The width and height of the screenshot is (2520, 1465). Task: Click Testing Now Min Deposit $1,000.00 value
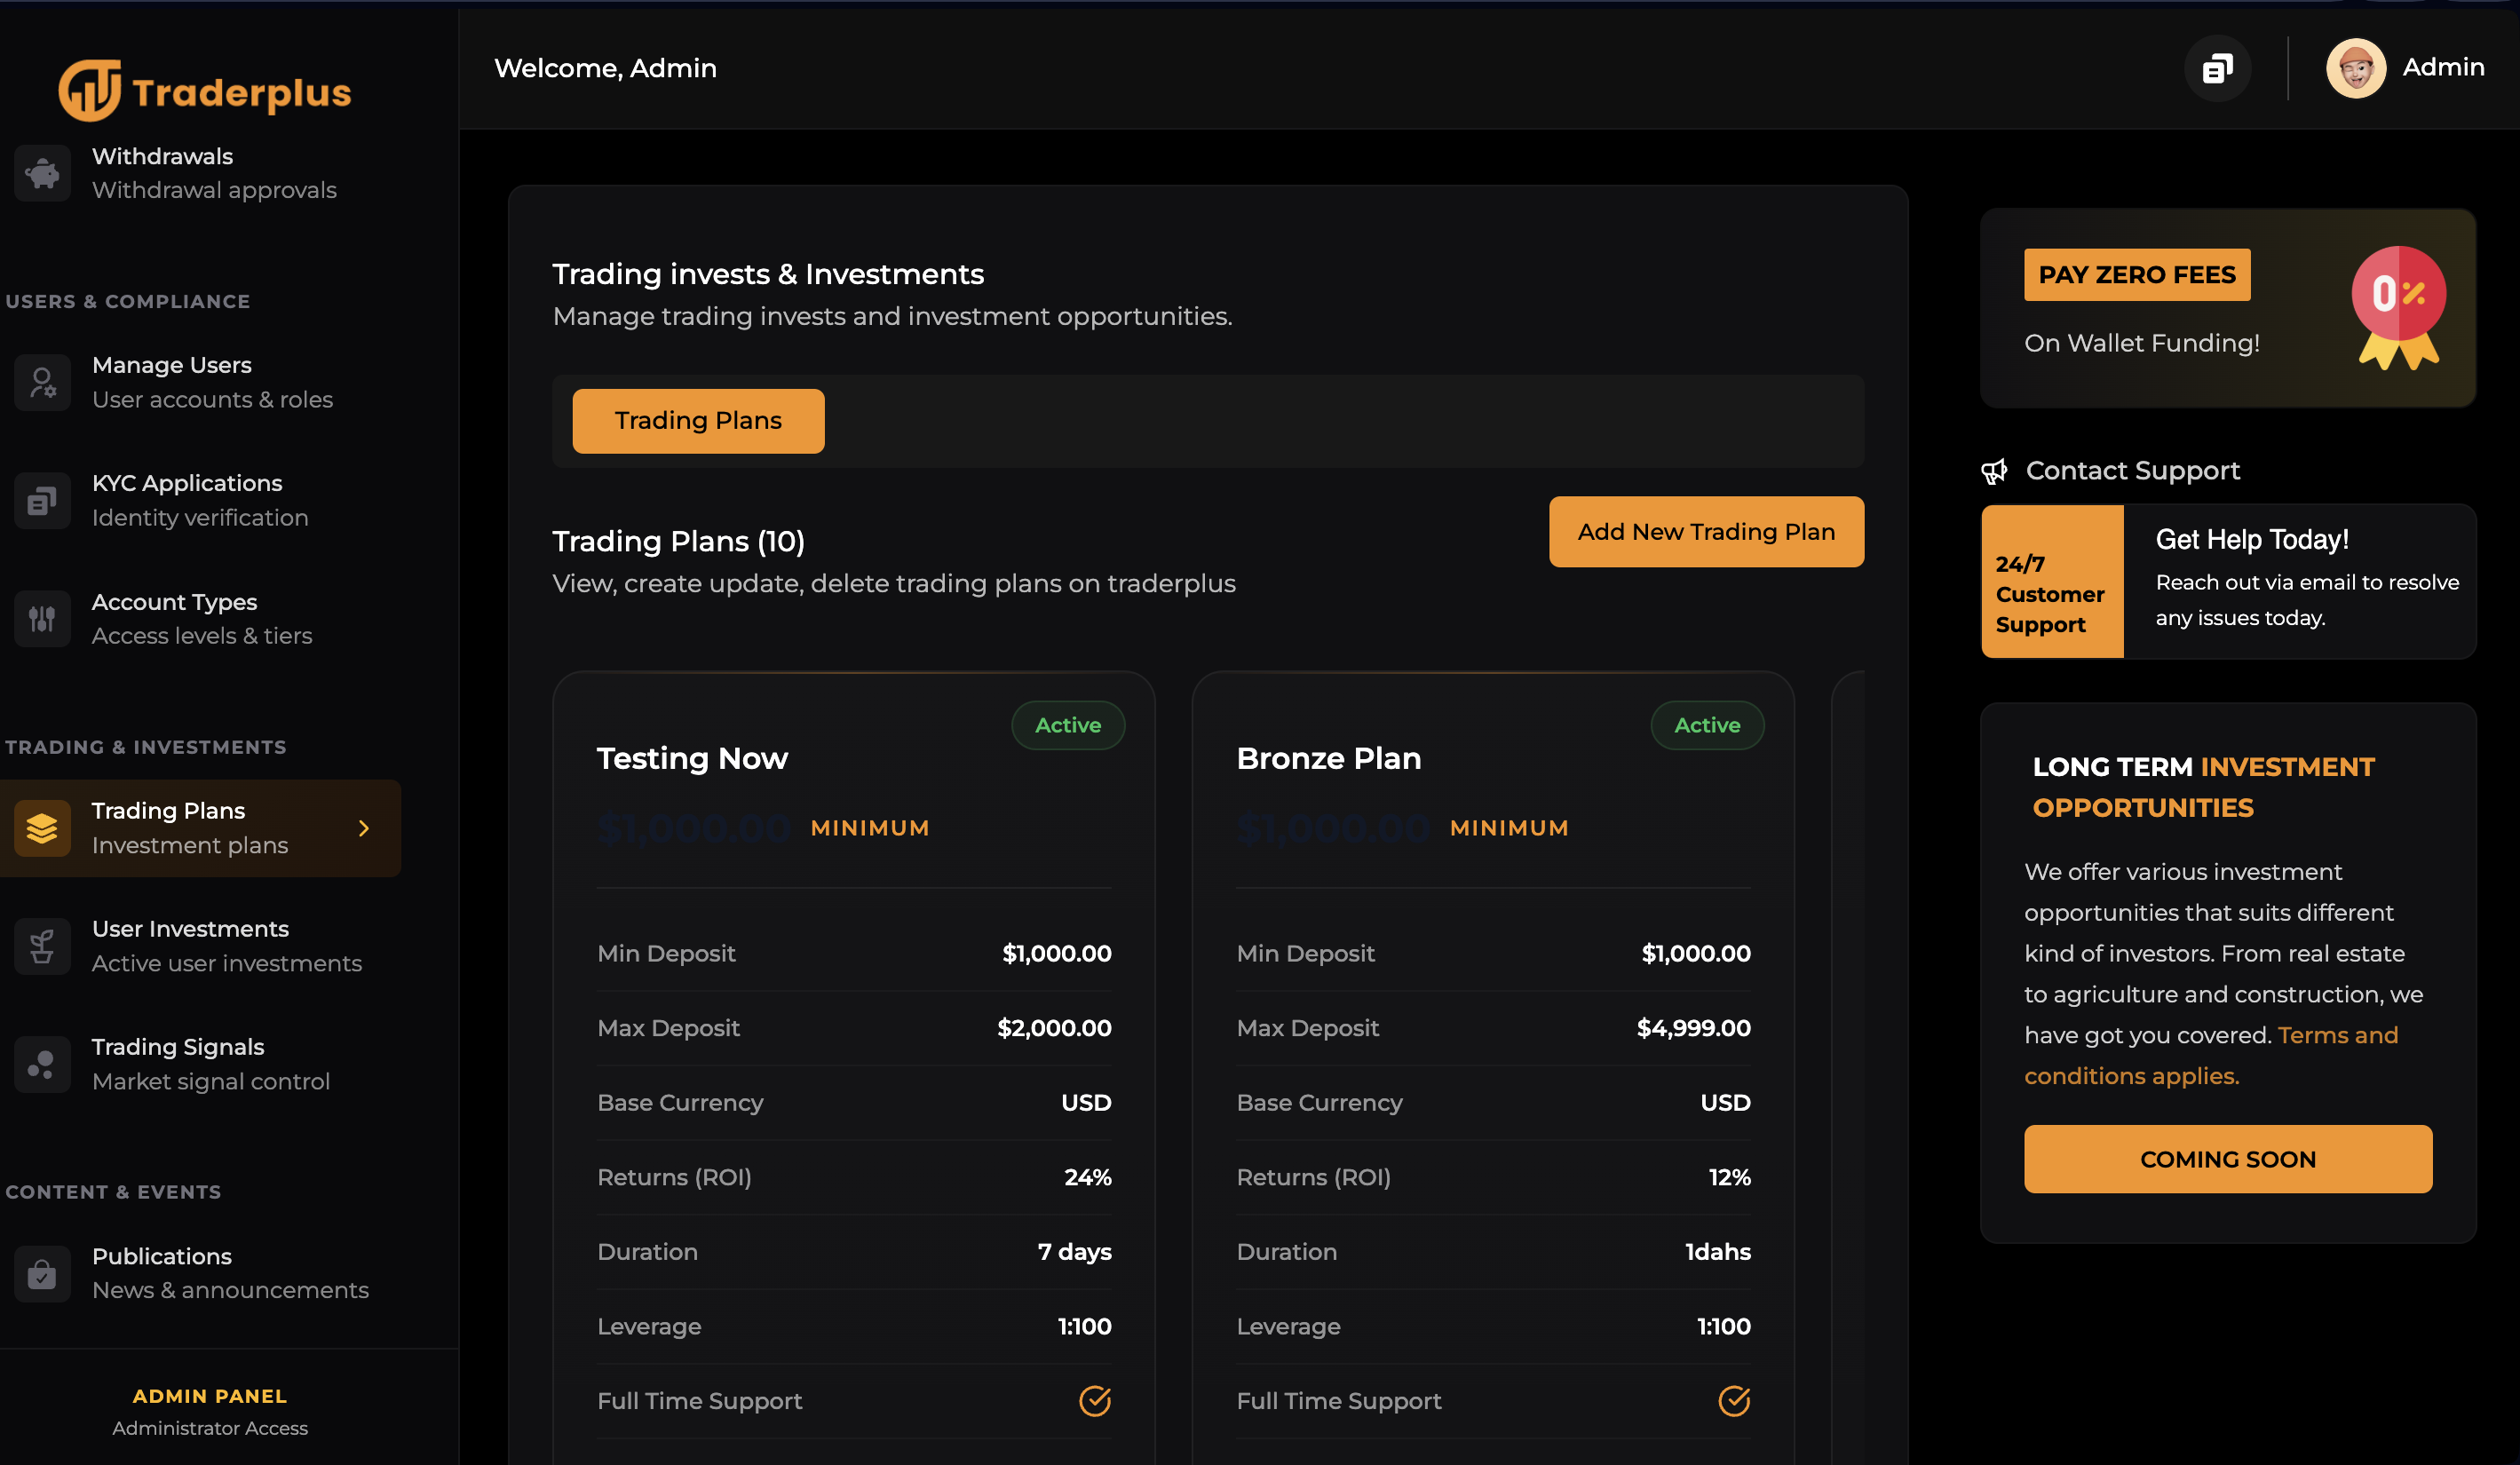pyautogui.click(x=1057, y=953)
